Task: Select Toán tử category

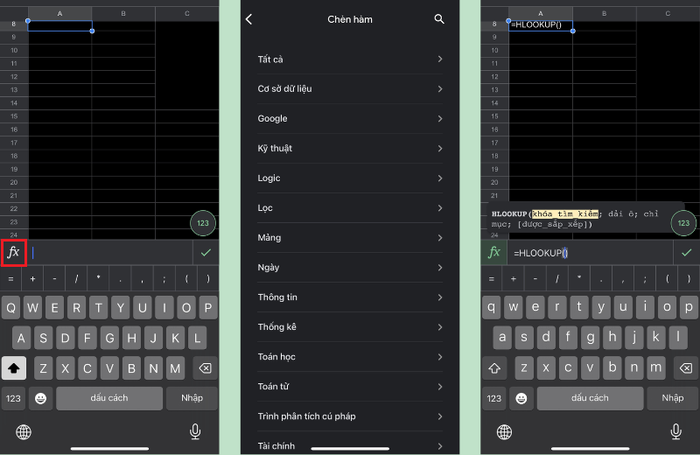Action: pyautogui.click(x=350, y=387)
